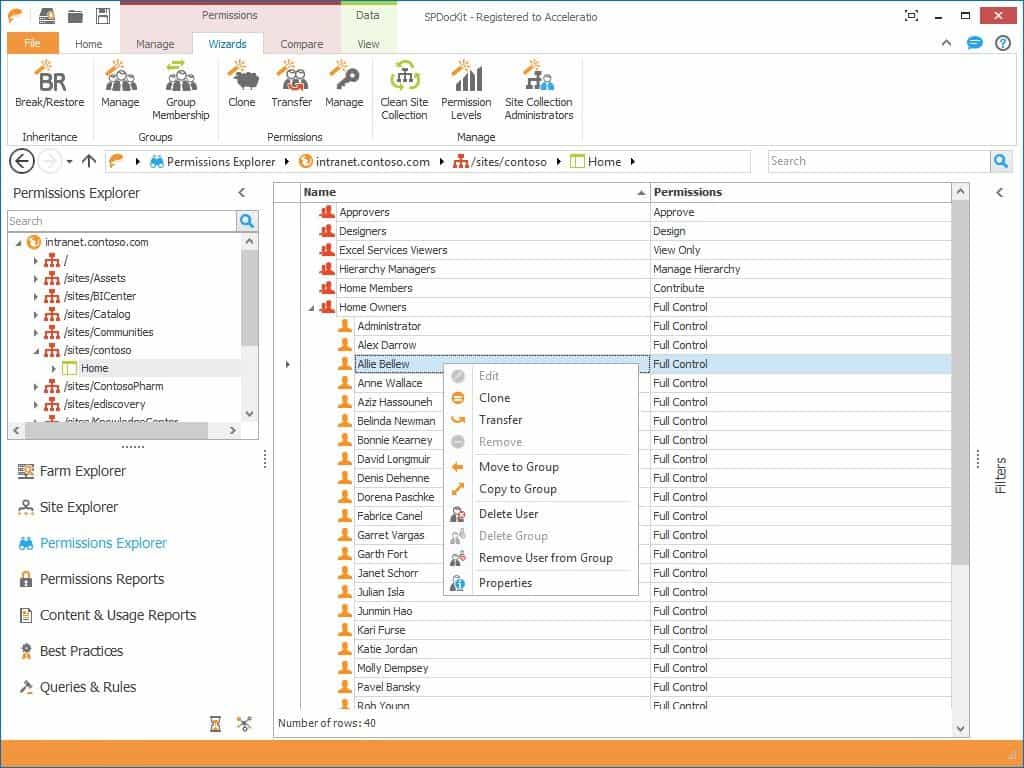Open the File menu tab
This screenshot has height=768, width=1024.
point(33,43)
